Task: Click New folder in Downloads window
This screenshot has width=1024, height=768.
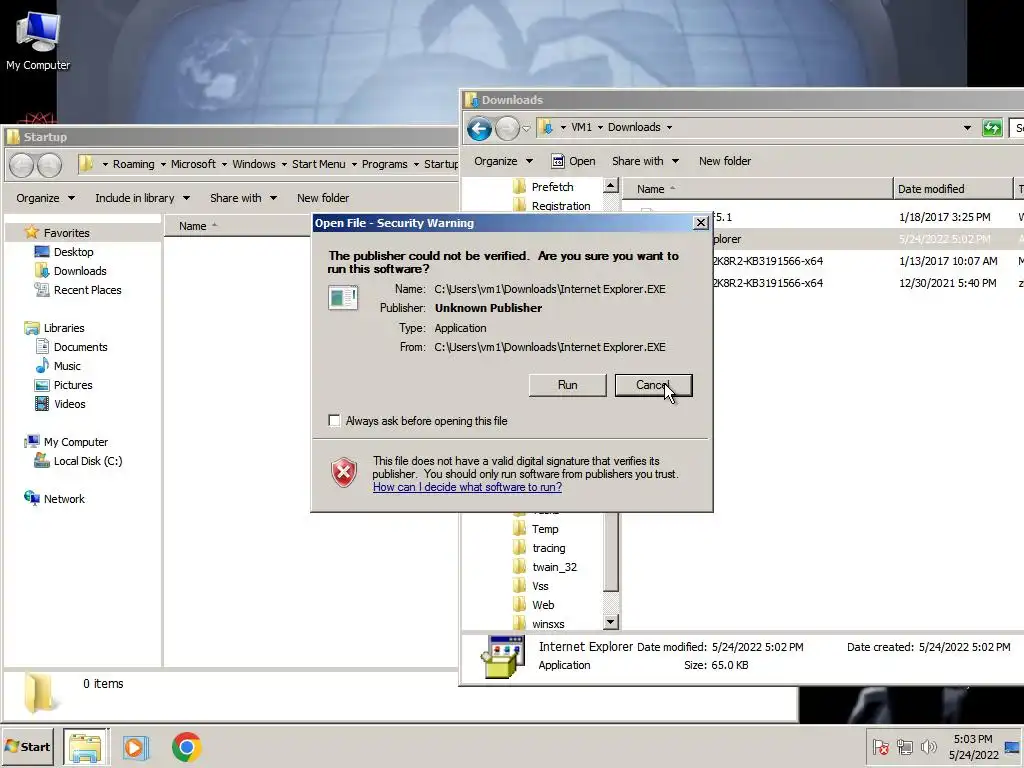Action: [x=725, y=161]
